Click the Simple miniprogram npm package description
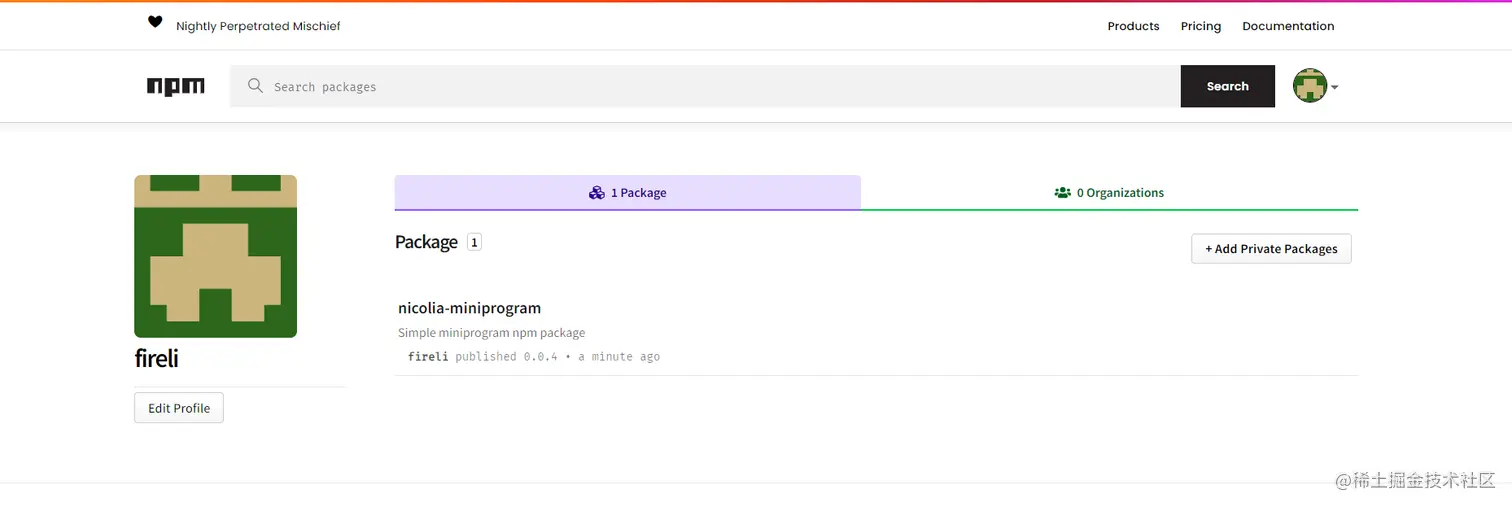This screenshot has width=1512, height=507. point(491,333)
